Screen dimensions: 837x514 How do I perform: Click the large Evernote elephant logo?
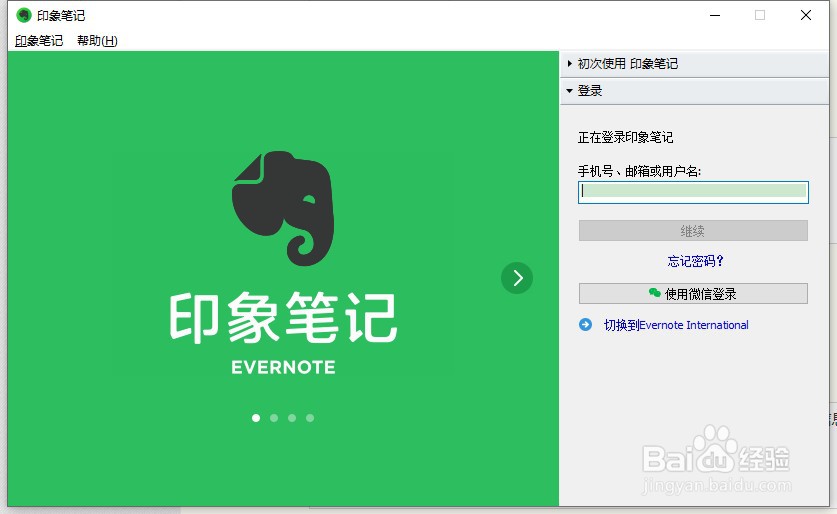[283, 208]
